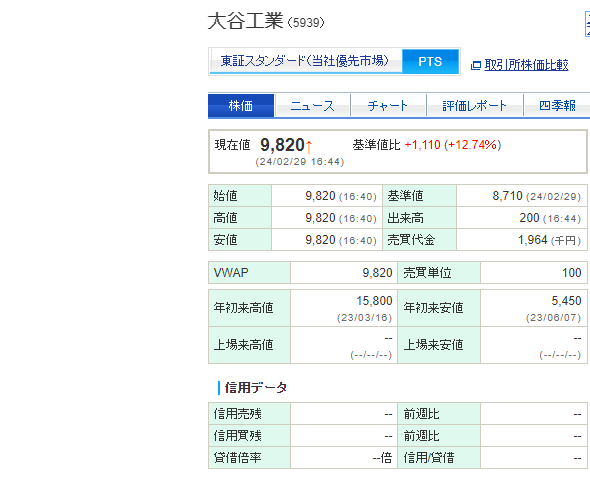590x503 pixels.
Task: Click the 安値 label cell
Action: pyautogui.click(x=240, y=239)
